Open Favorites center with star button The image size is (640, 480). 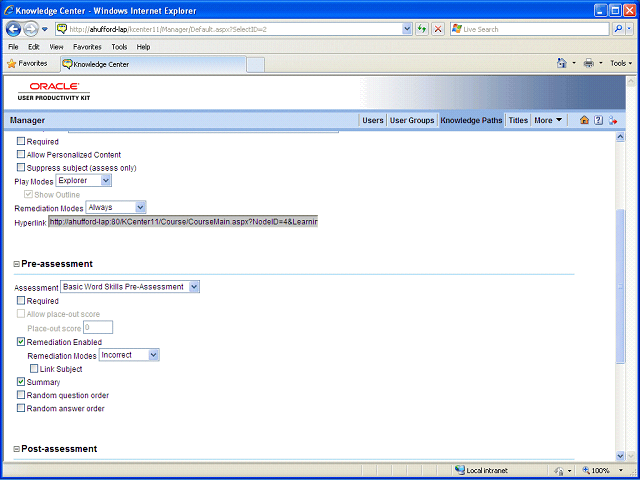(x=28, y=64)
